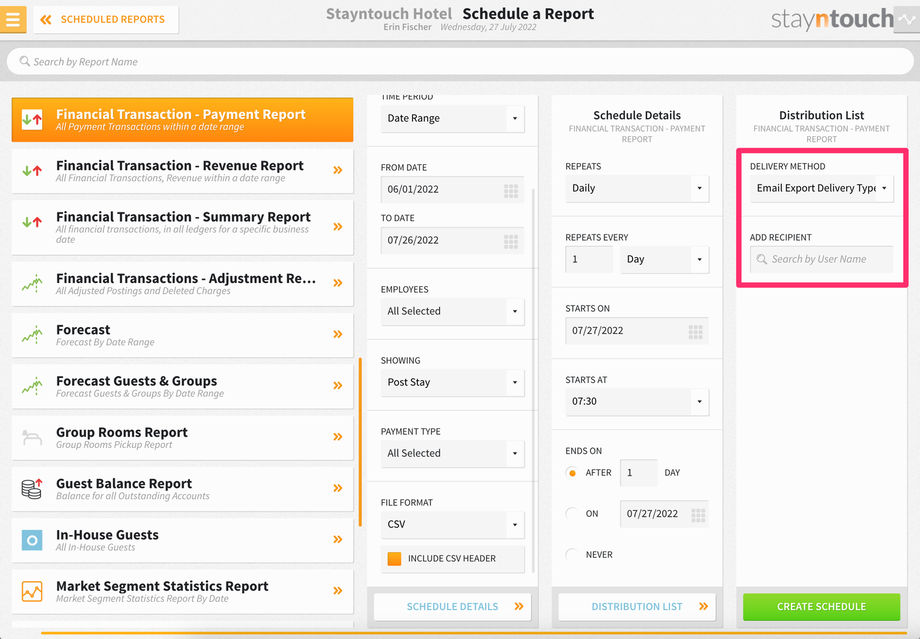Click the Adjustment Report chart icon

[32, 283]
